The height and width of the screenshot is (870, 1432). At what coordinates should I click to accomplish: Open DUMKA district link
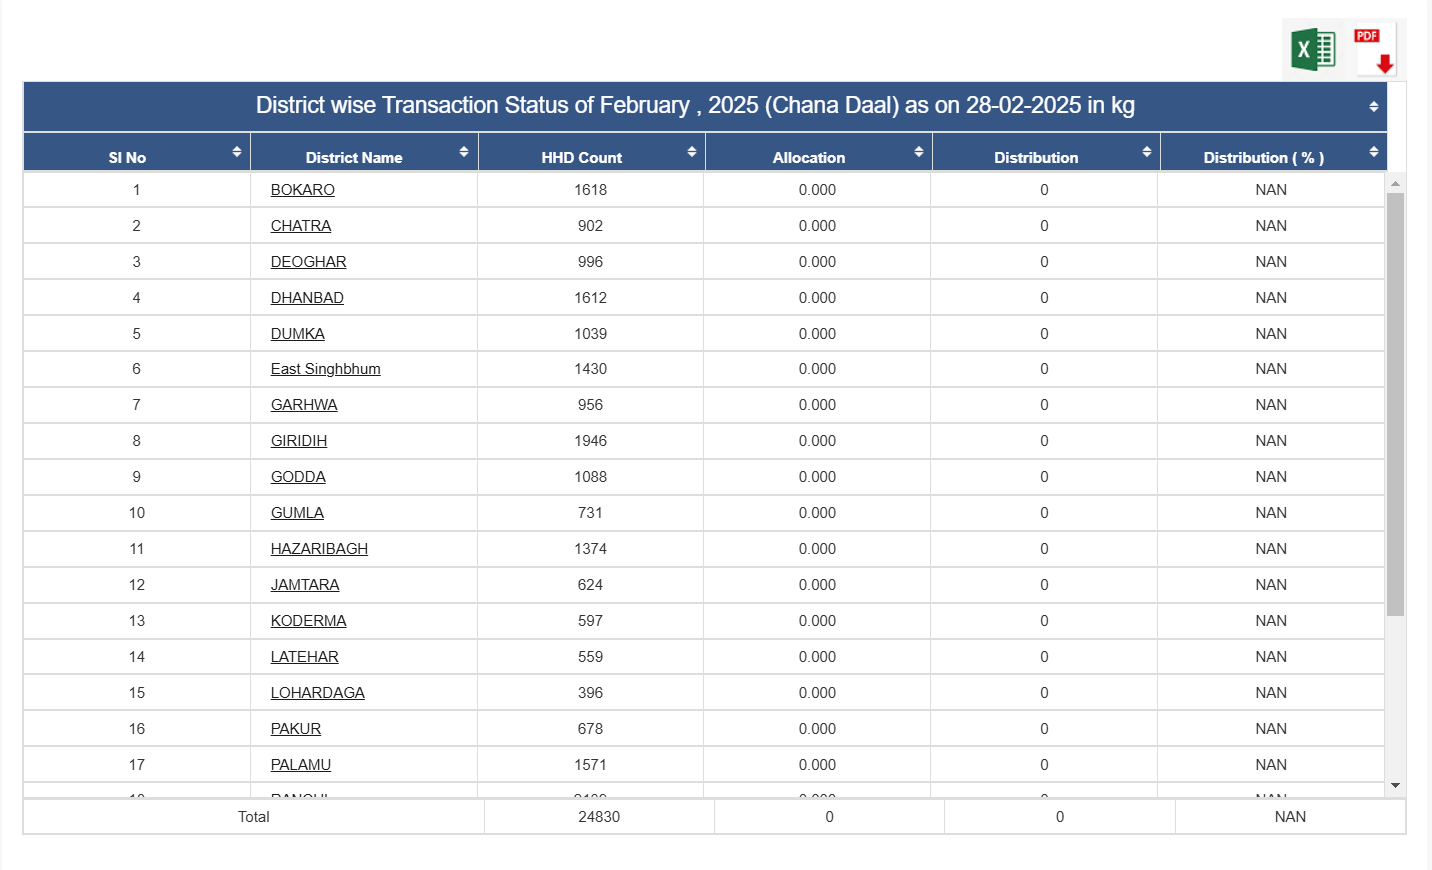(x=297, y=334)
